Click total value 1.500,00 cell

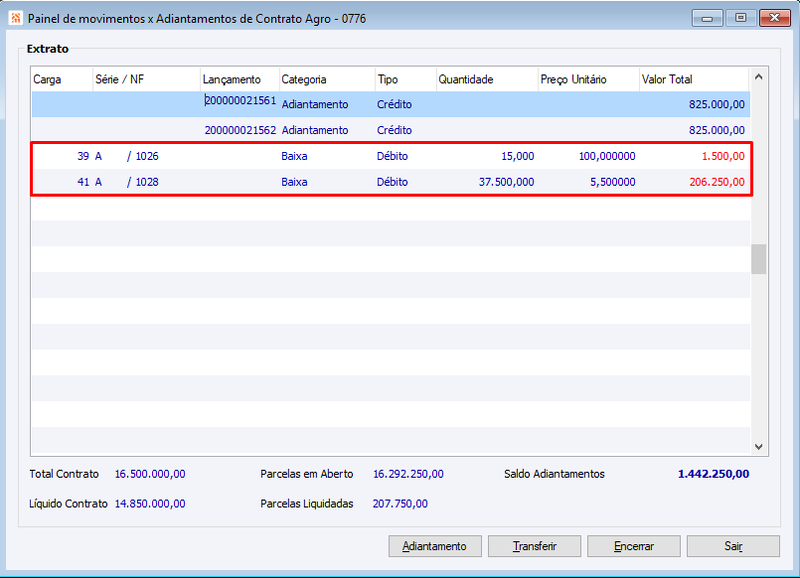pos(723,156)
